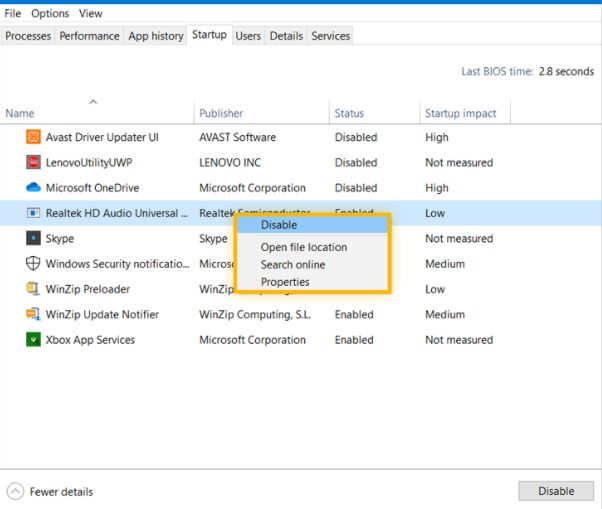602x509 pixels.
Task: Click Enabled status in WinZip Update Notifier row
Action: tap(354, 314)
